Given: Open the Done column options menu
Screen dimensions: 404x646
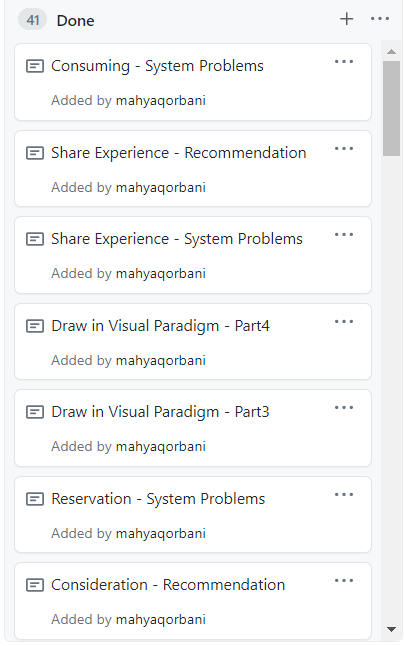Looking at the screenshot, I should (380, 19).
